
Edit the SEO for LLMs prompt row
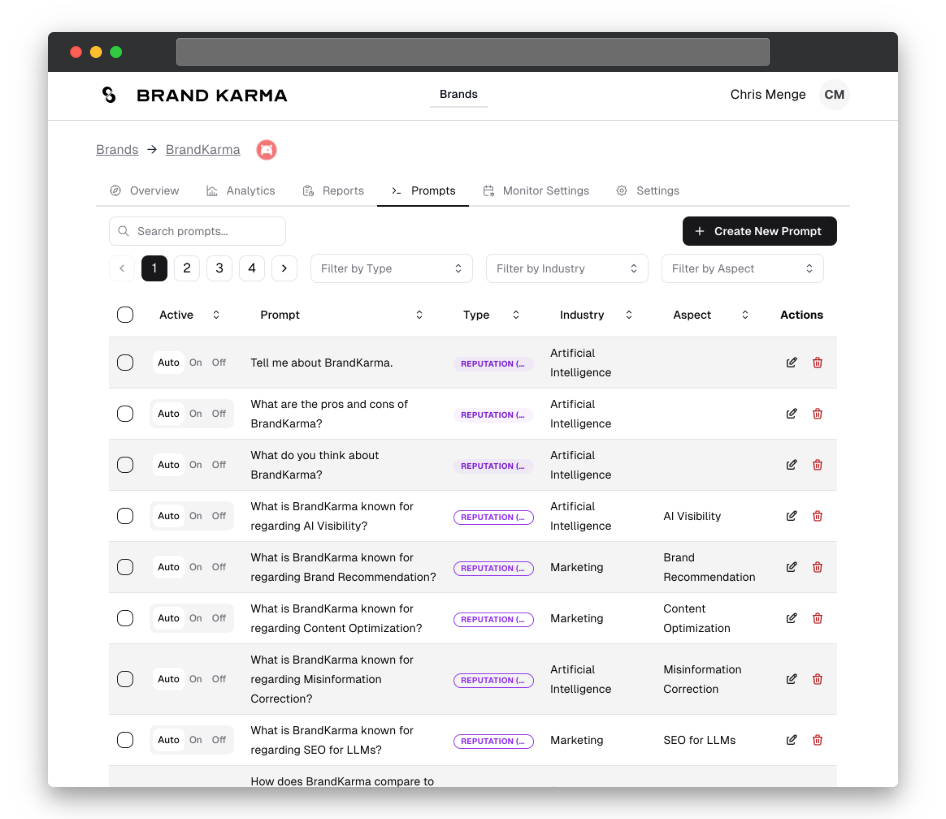[792, 740]
